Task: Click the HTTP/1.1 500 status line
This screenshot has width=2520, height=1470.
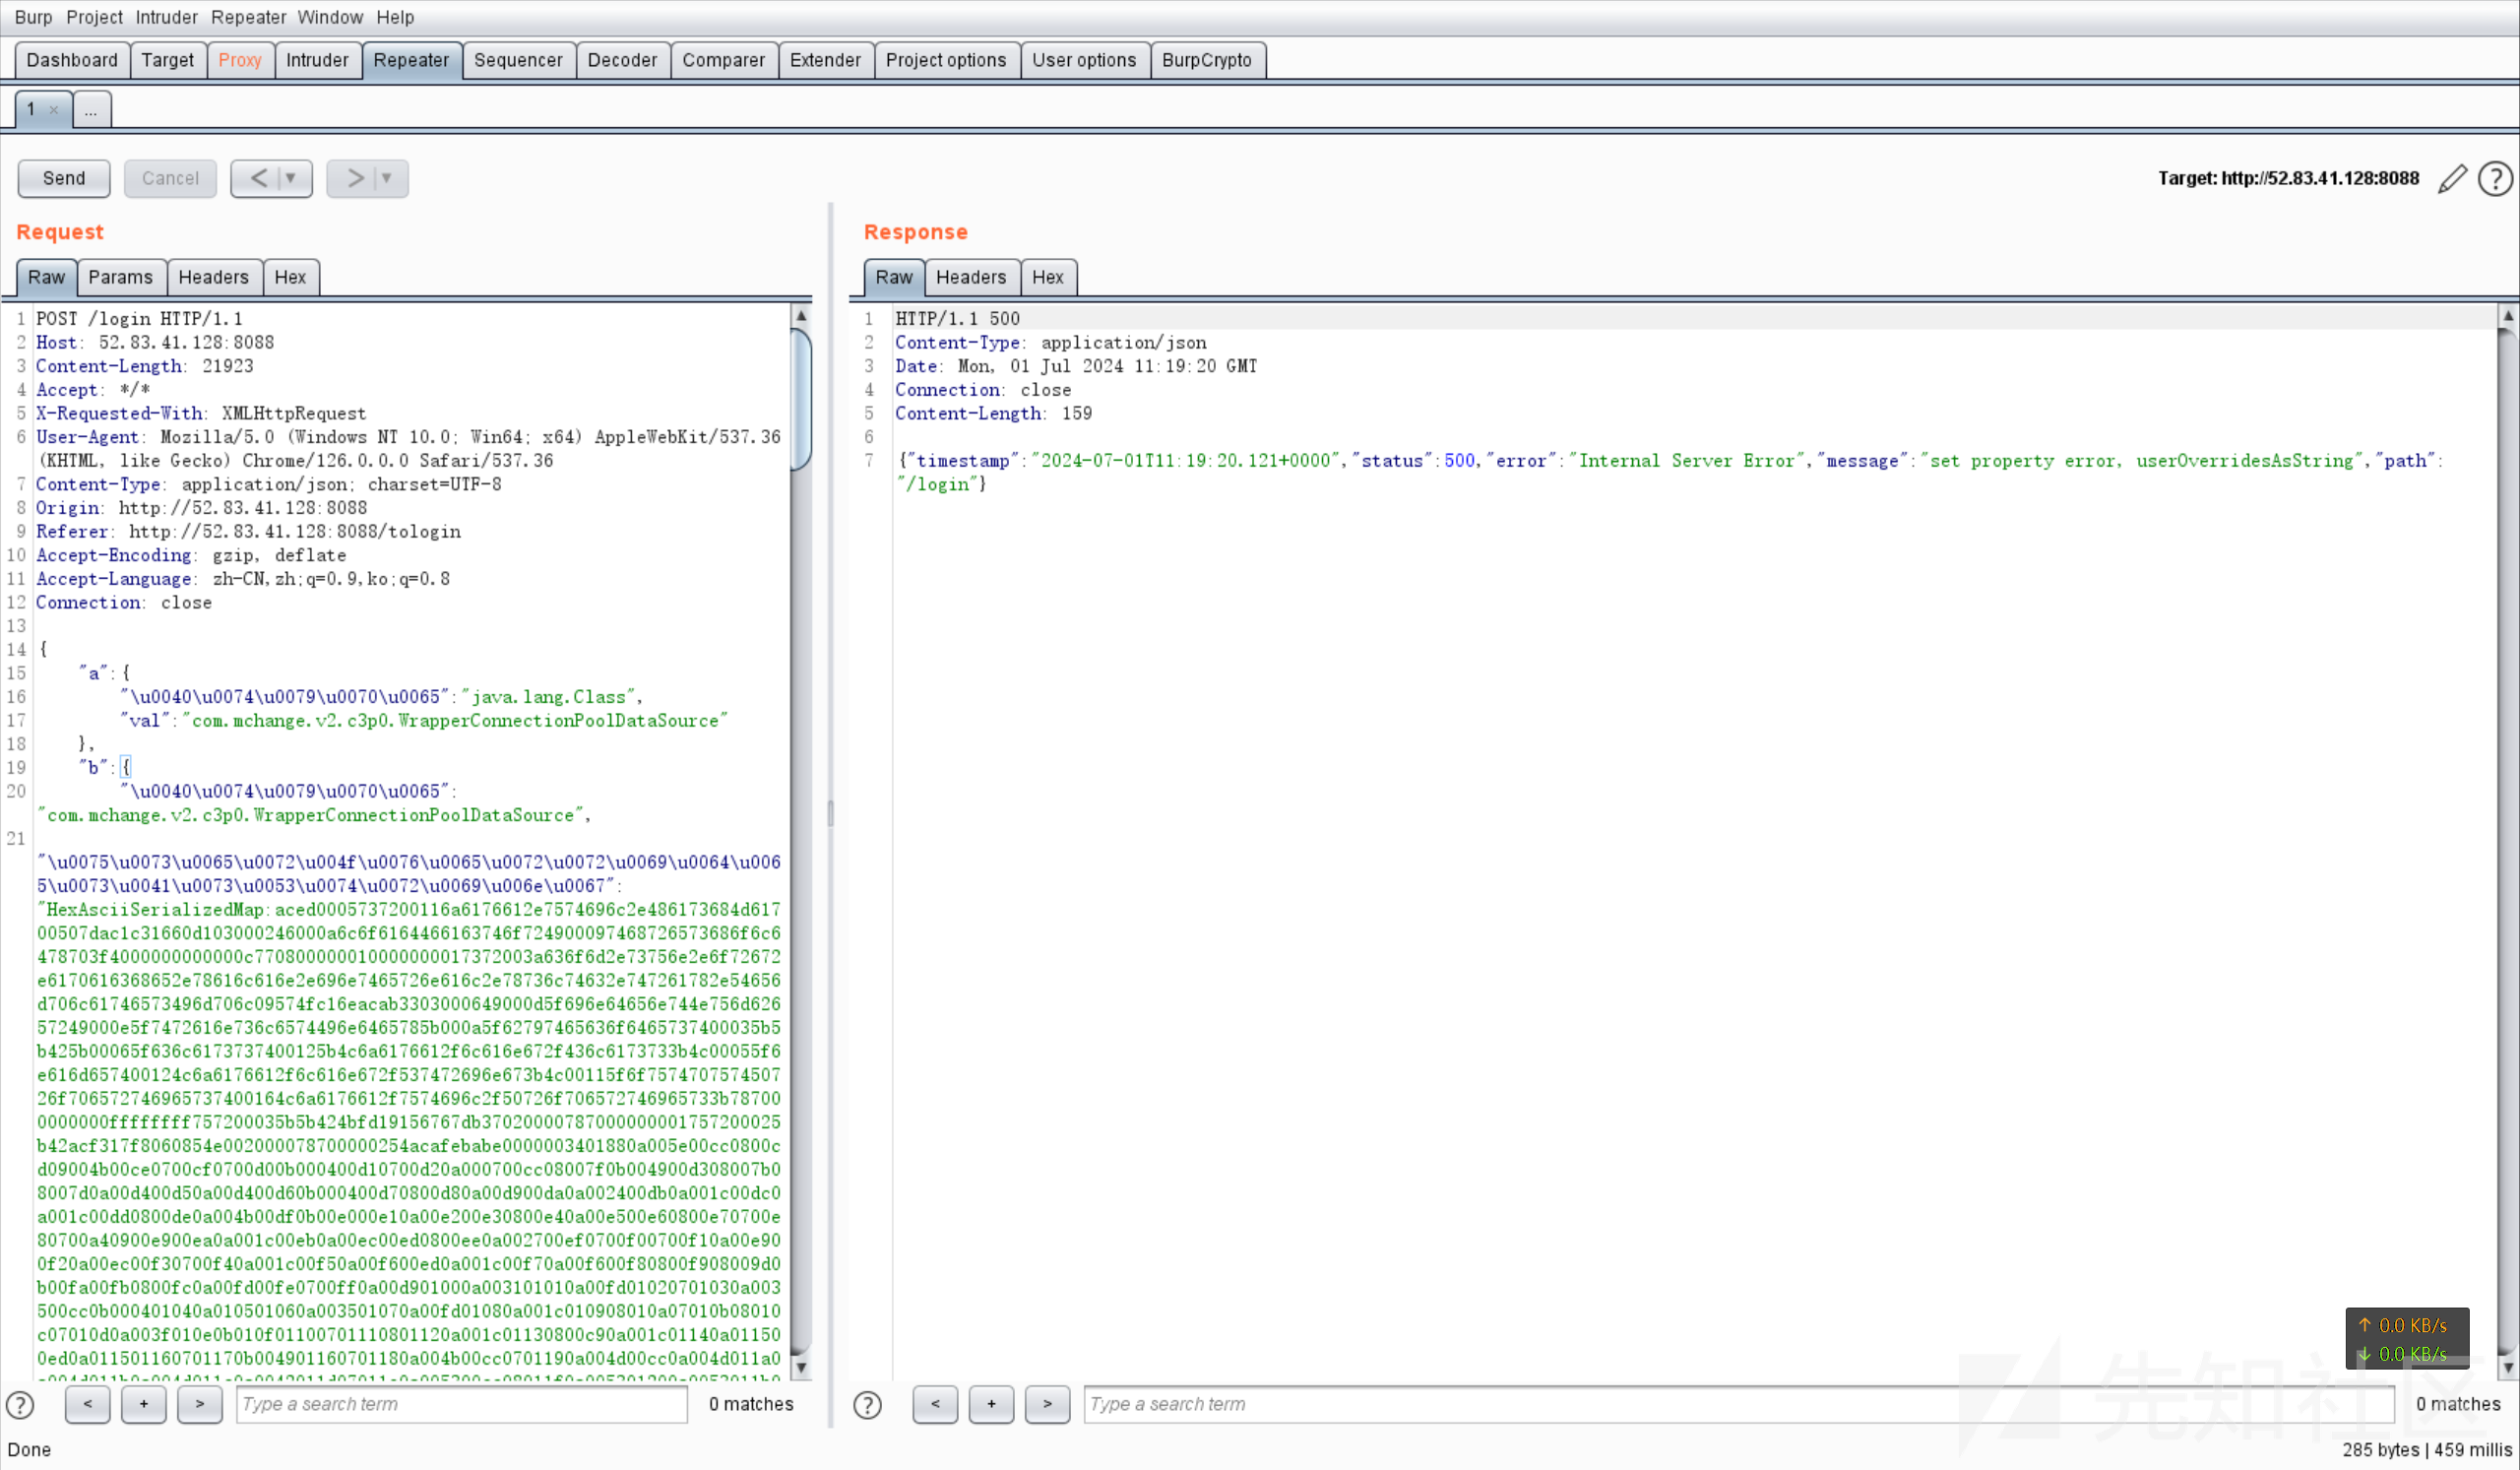Action: (957, 319)
